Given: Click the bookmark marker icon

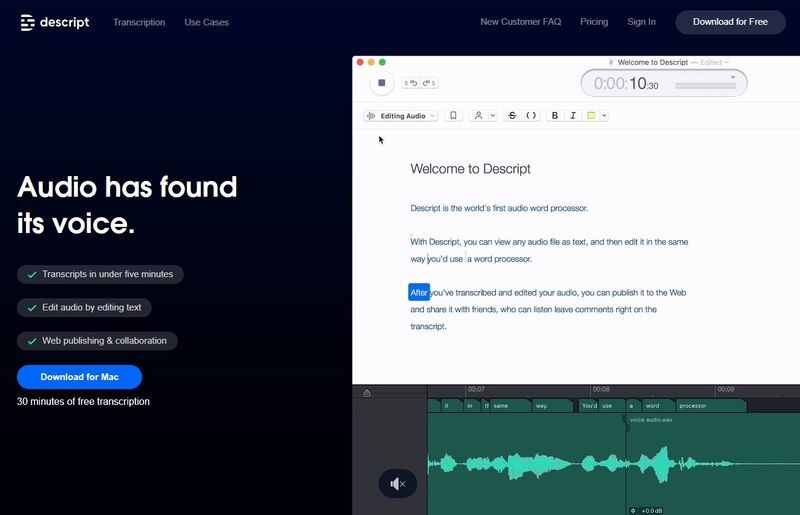Looking at the screenshot, I should coord(454,116).
